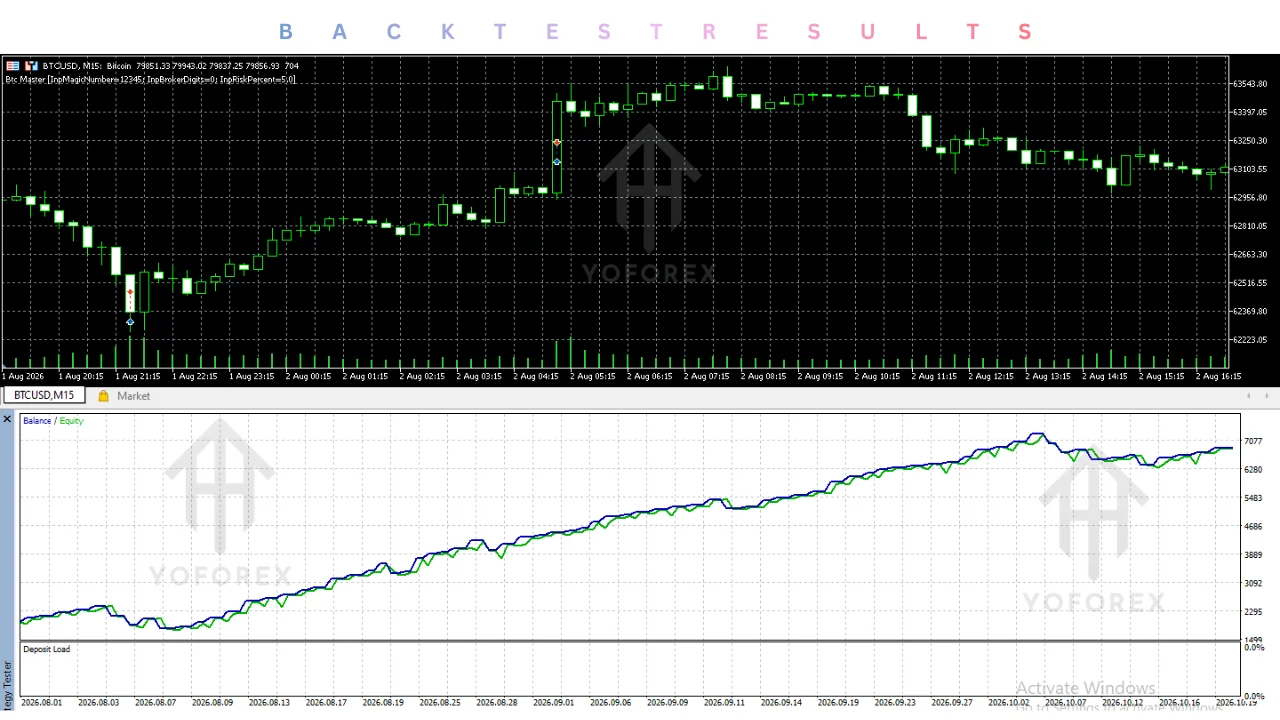The height and width of the screenshot is (720, 1280).
Task: Click the lock icon on the Market tab
Action: pyautogui.click(x=104, y=396)
